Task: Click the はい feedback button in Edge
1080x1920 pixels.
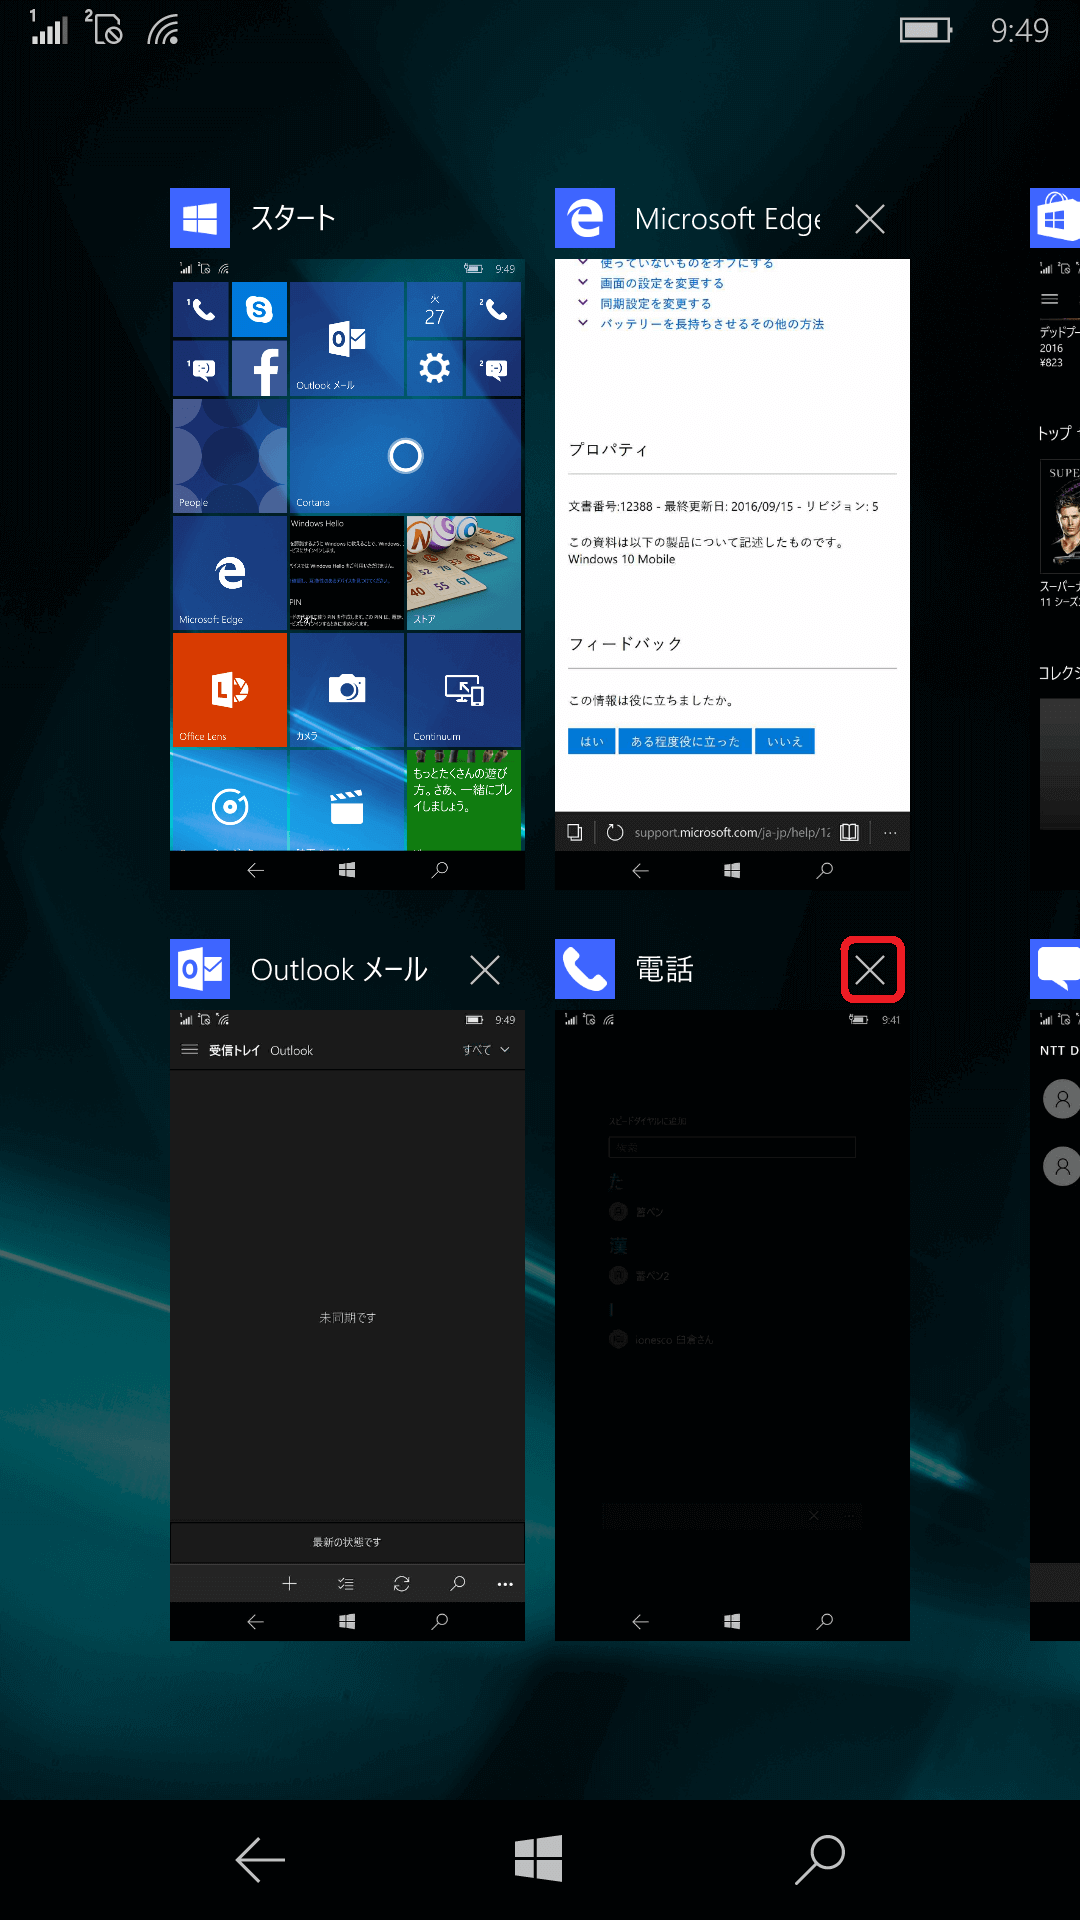Action: tap(592, 741)
